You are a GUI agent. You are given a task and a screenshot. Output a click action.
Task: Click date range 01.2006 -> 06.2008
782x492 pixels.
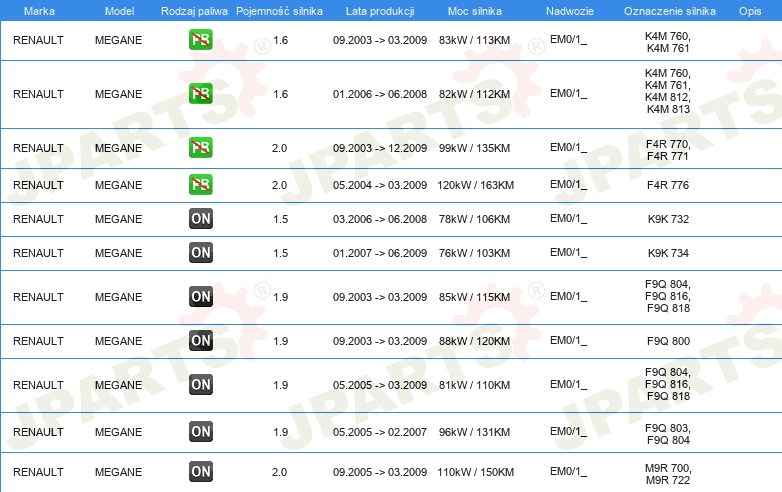380,94
